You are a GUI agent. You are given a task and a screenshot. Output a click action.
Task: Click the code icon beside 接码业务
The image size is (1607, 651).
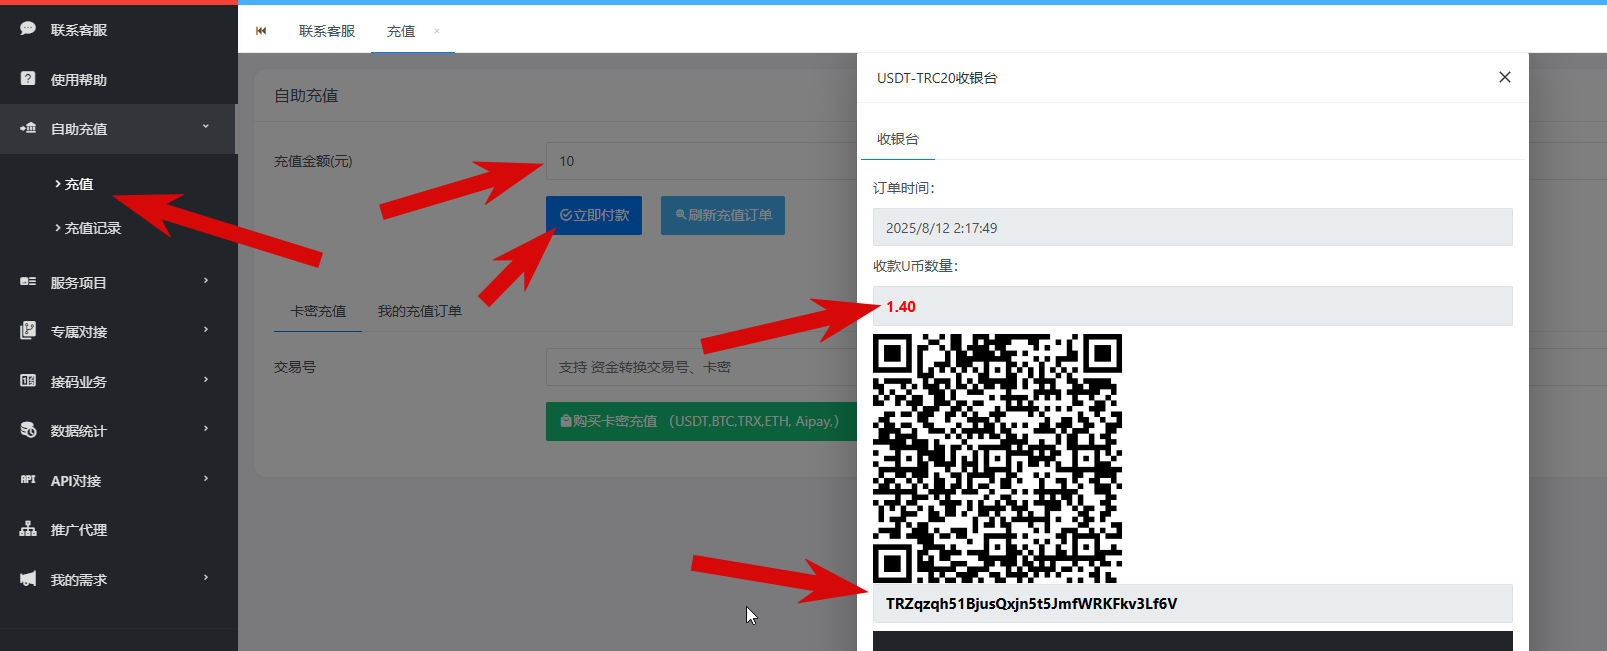[28, 381]
